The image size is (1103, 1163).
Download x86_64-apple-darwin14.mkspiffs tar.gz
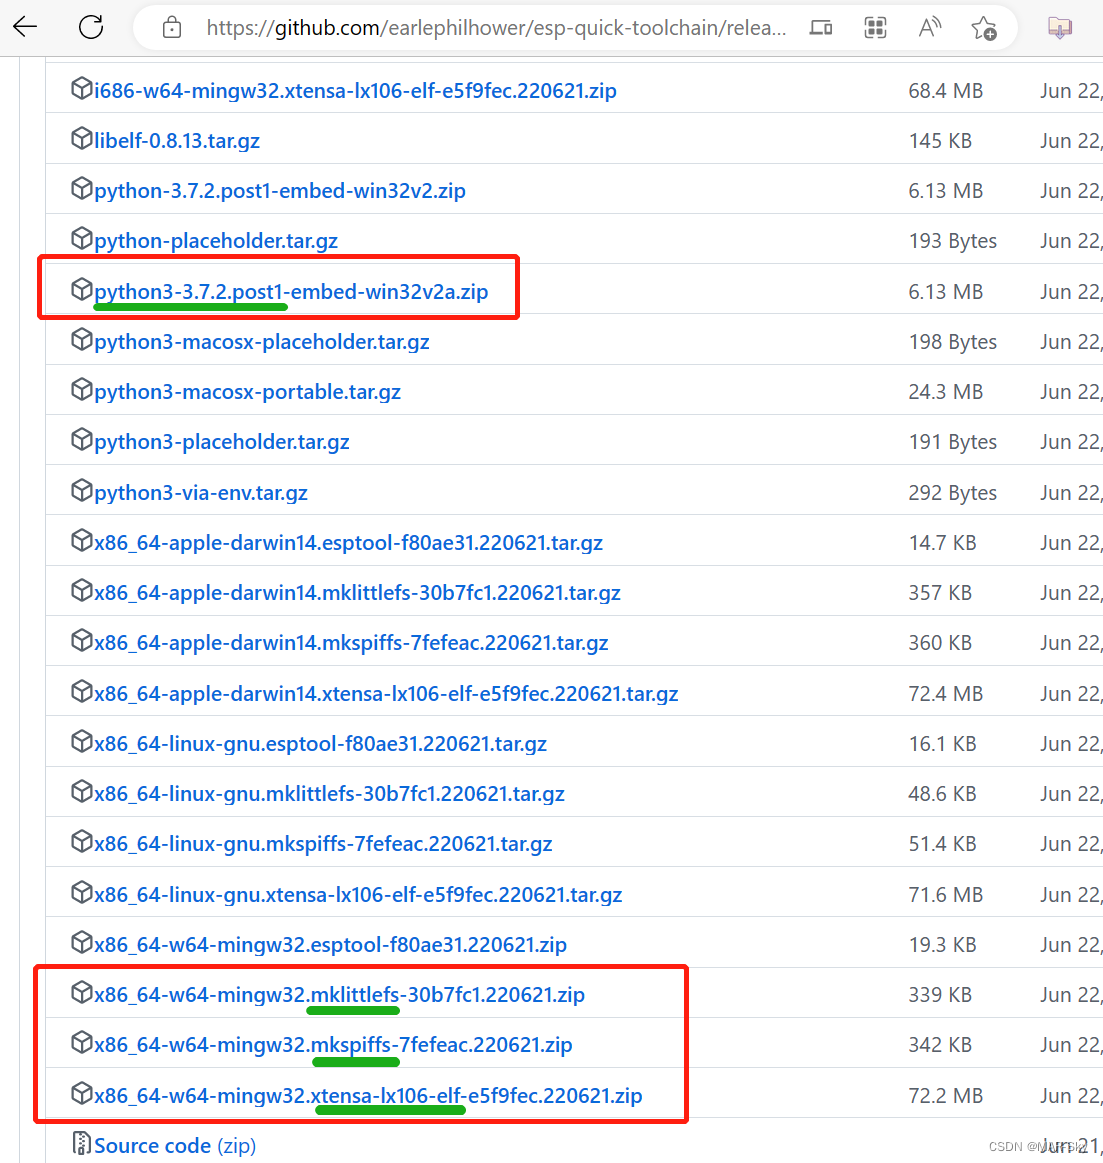(351, 643)
